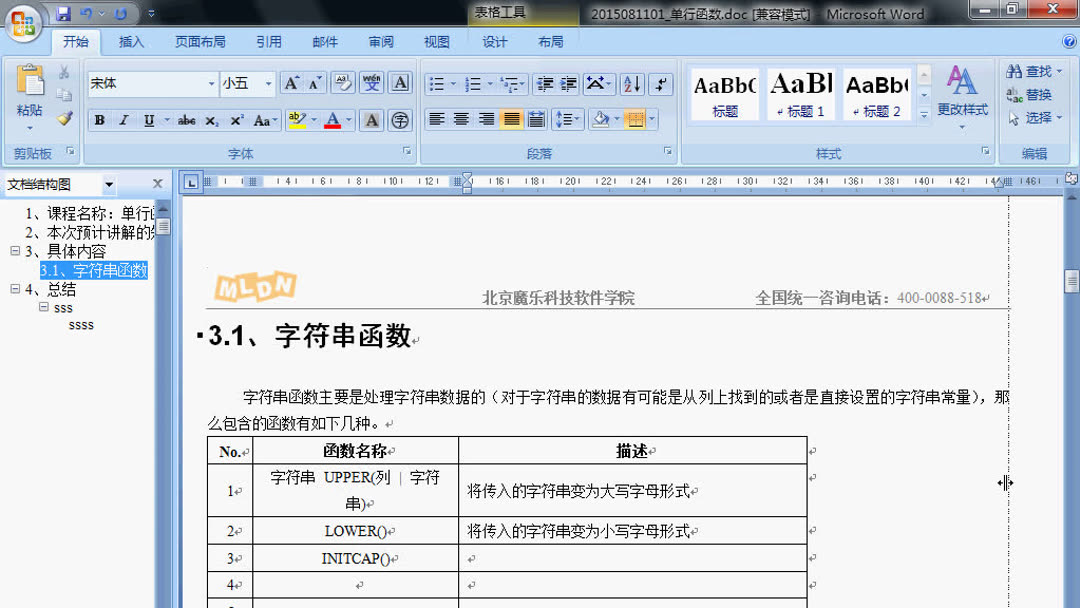Apply the red font color swatch
The image size is (1080, 608).
click(333, 120)
